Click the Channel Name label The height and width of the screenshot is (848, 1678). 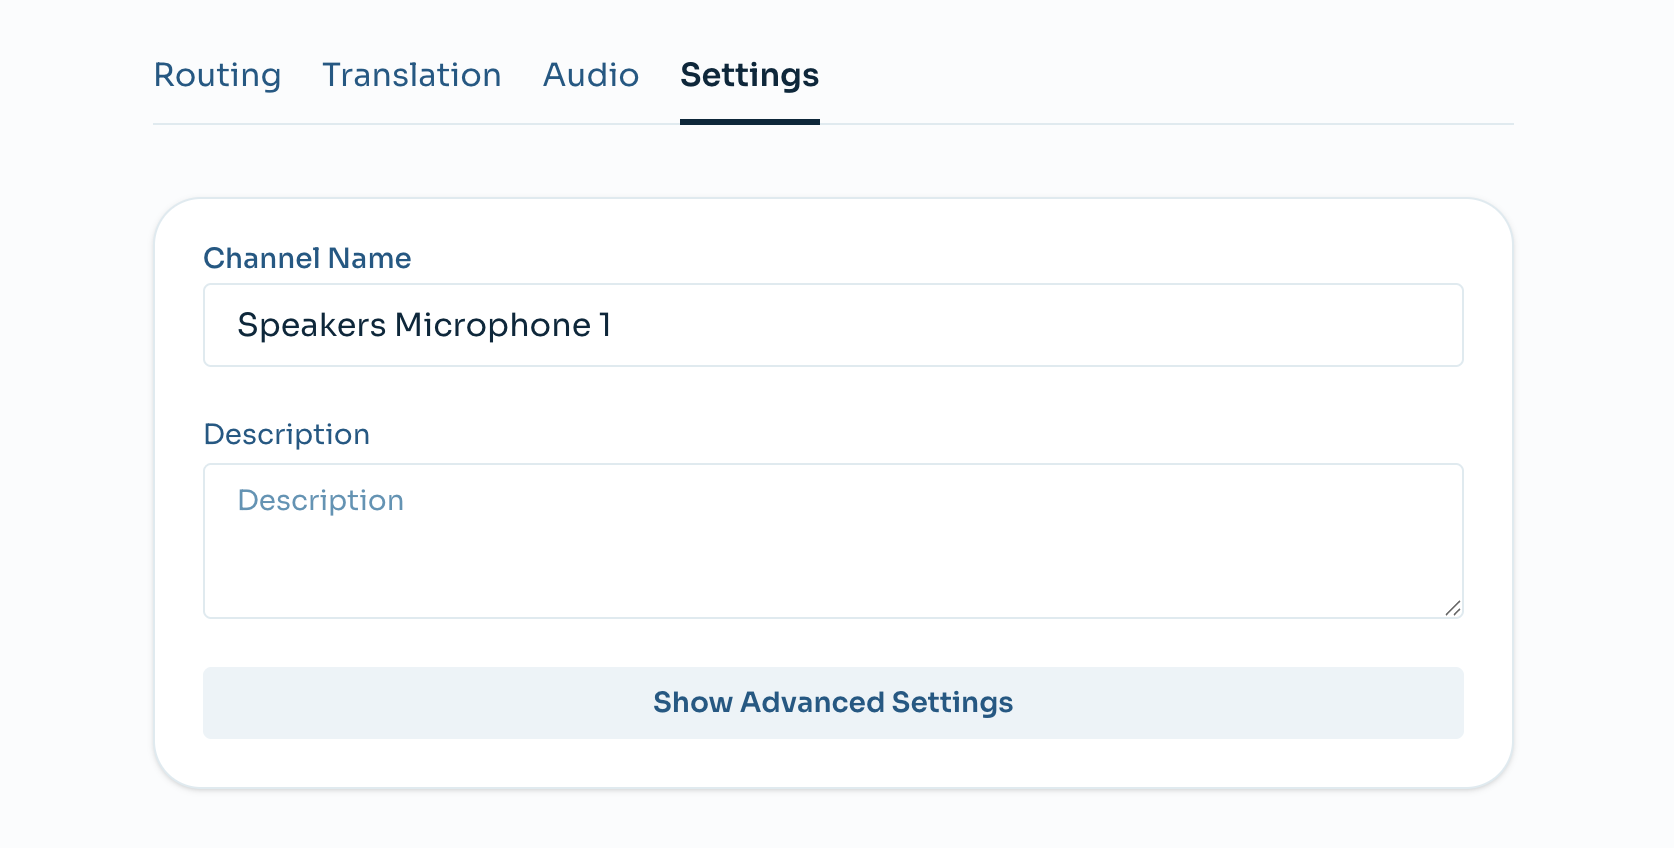pos(307,258)
